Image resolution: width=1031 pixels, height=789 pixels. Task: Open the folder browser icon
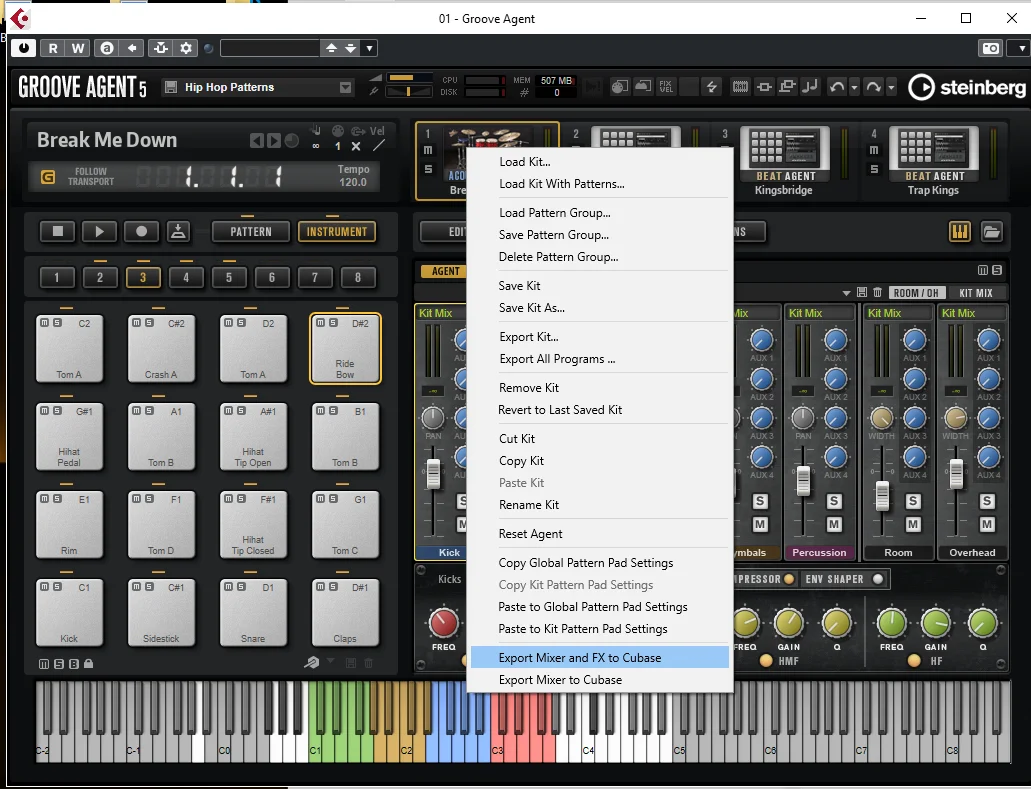pyautogui.click(x=991, y=231)
